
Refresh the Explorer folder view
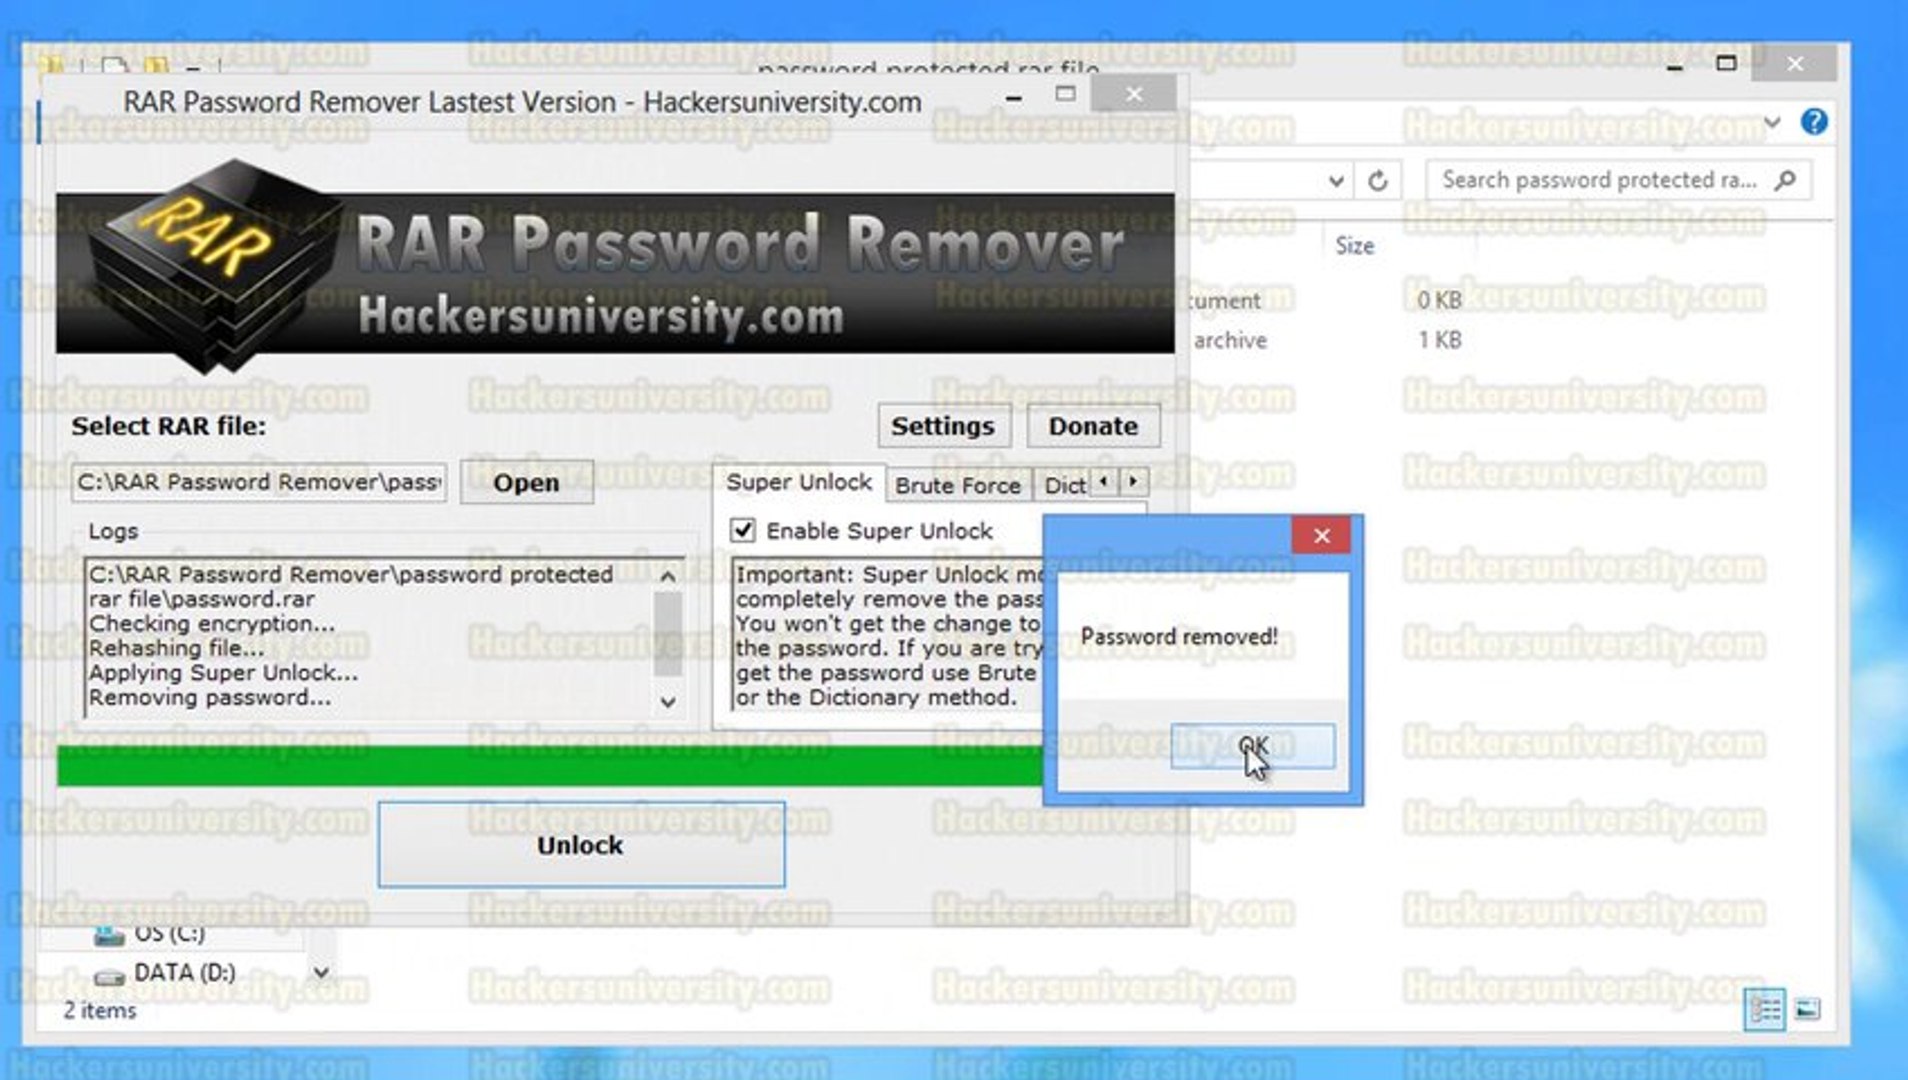pyautogui.click(x=1378, y=181)
